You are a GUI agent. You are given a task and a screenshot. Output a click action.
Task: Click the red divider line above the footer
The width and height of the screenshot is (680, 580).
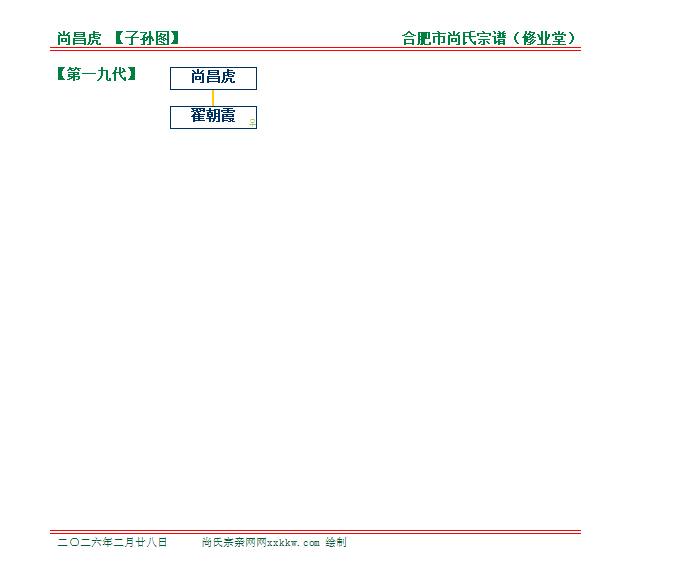(x=315, y=531)
